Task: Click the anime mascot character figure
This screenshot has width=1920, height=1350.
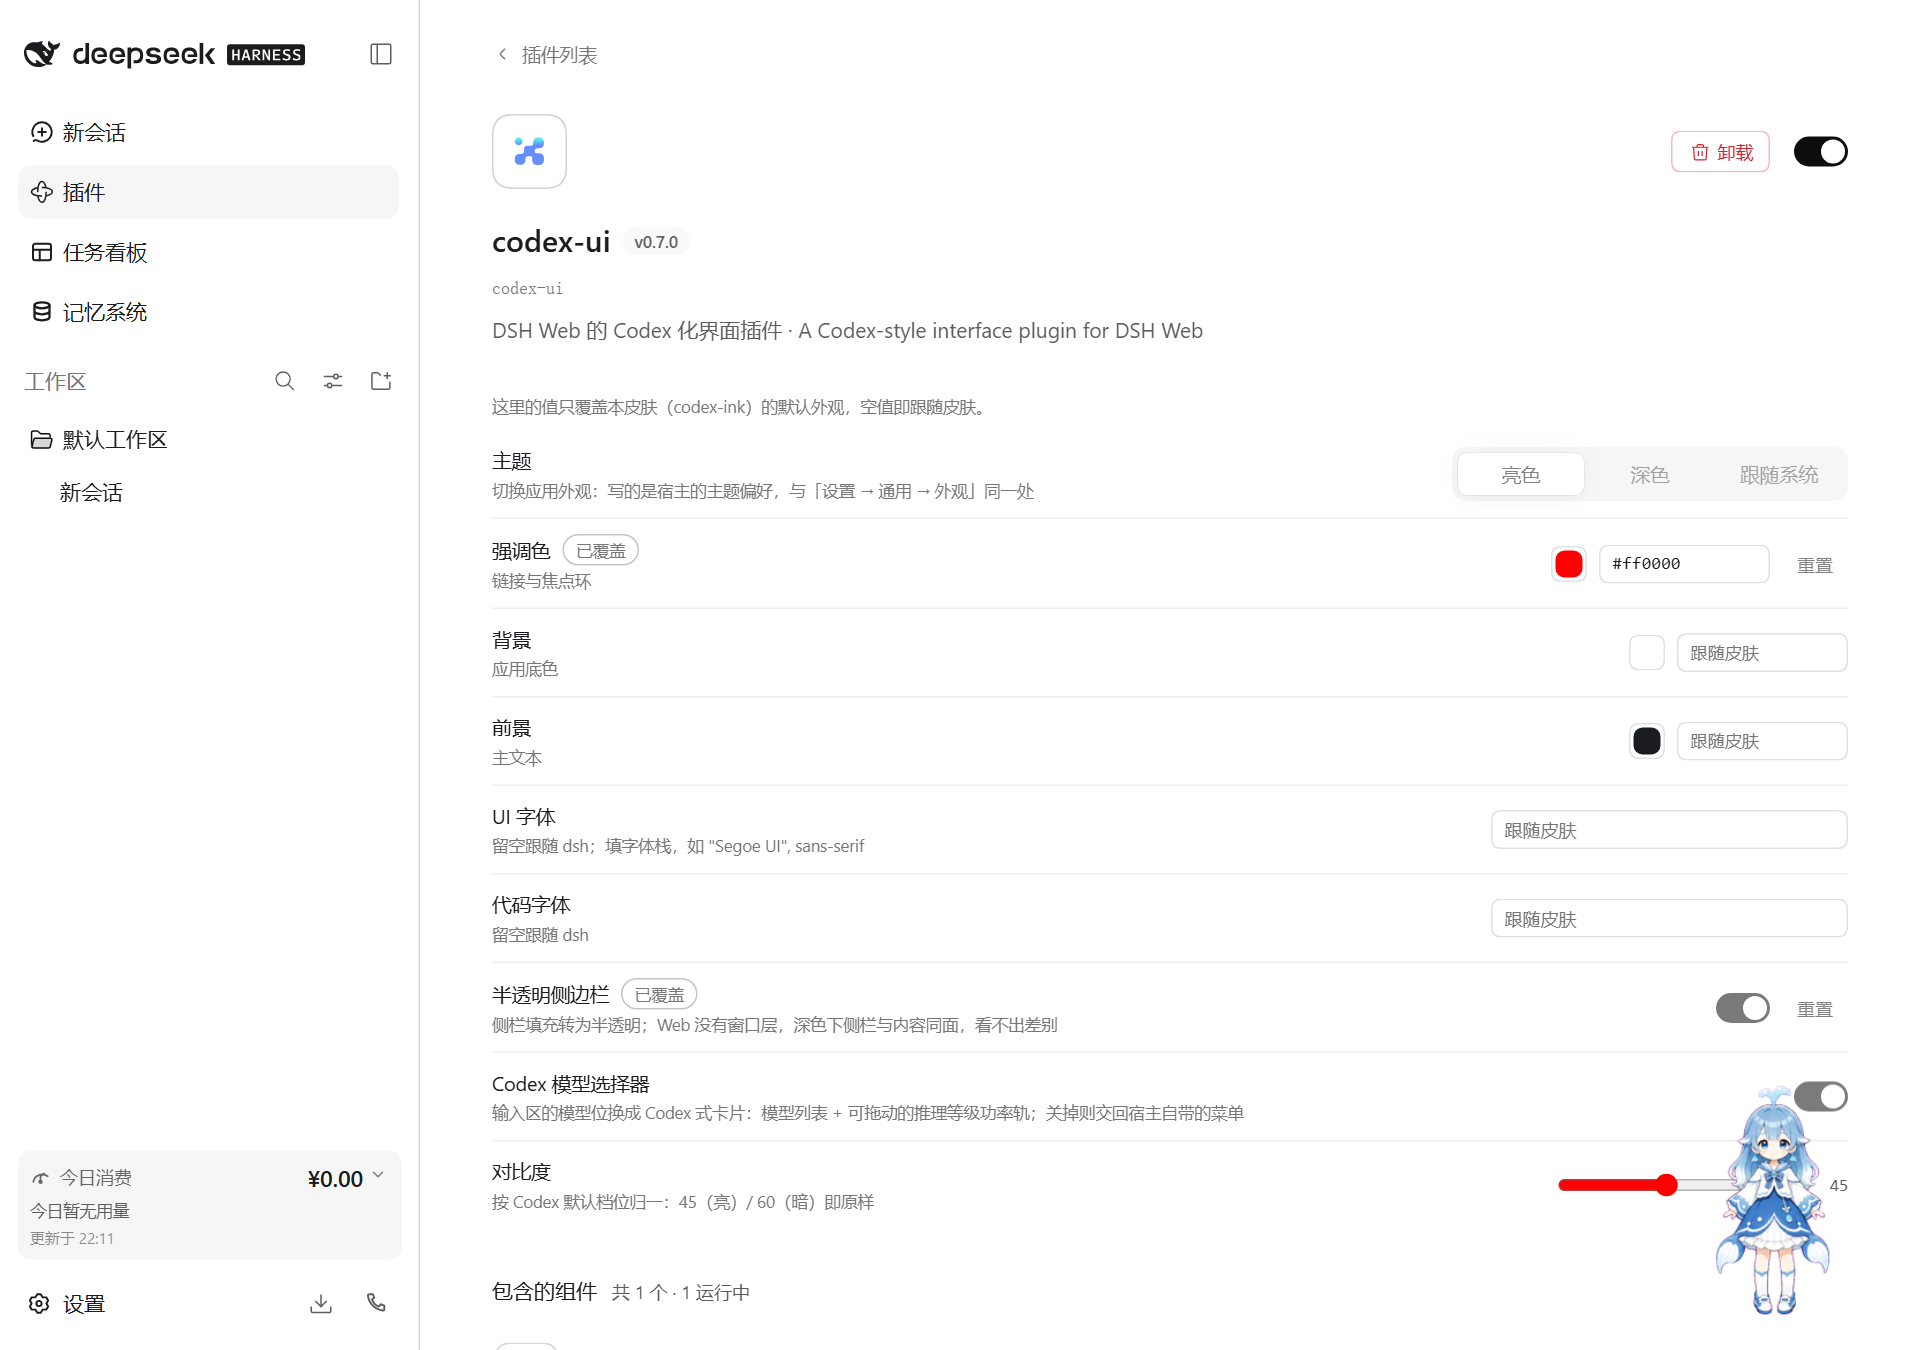Action: click(x=1773, y=1200)
